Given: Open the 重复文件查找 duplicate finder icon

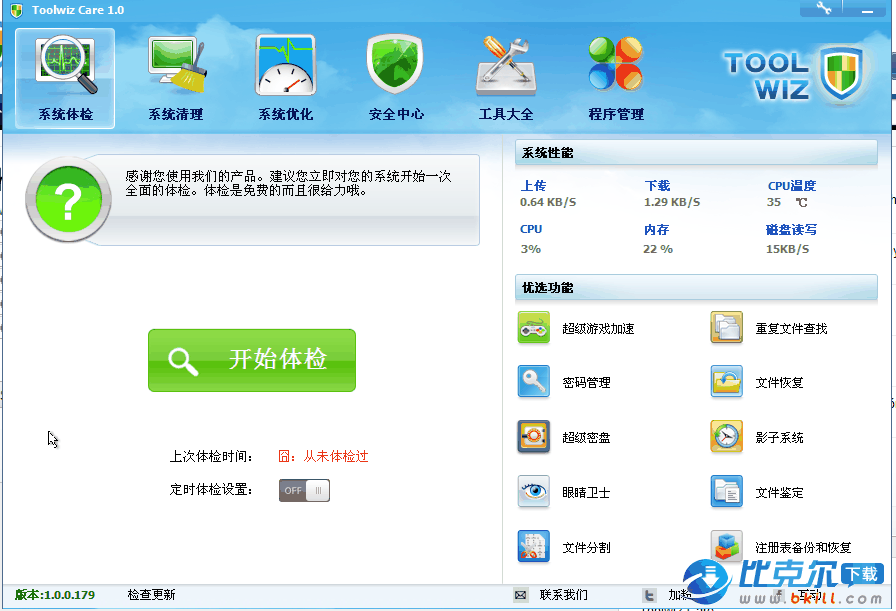Looking at the screenshot, I should tap(727, 328).
